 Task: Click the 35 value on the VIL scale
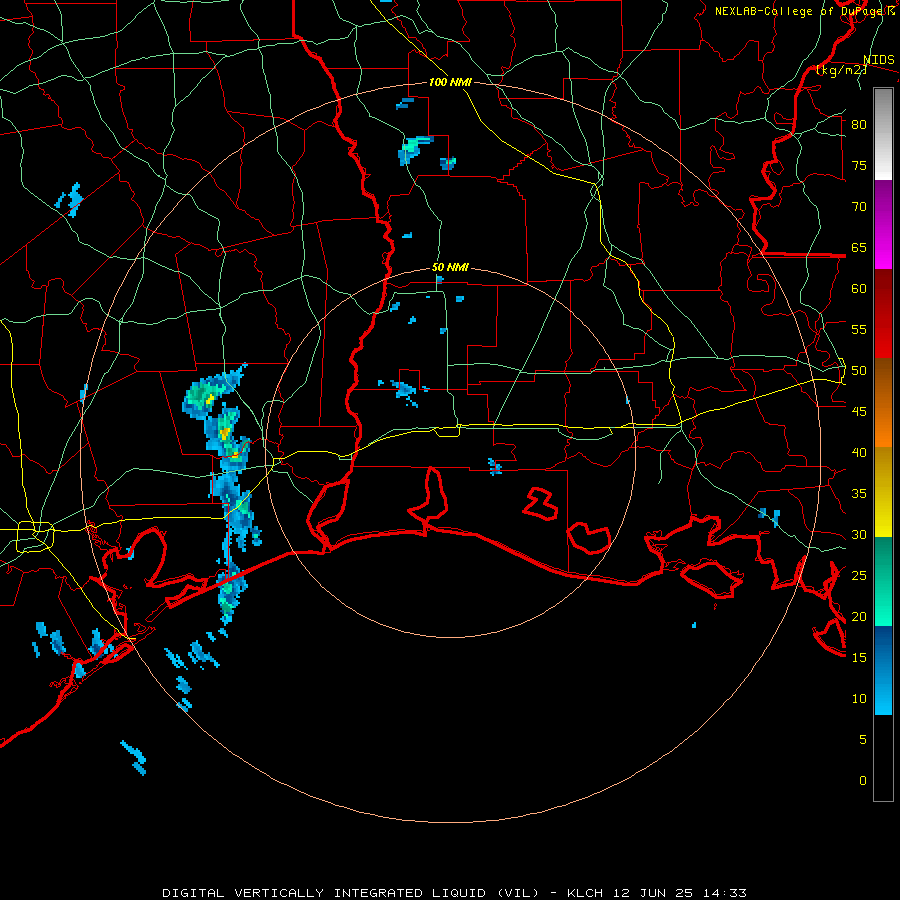[x=859, y=494]
